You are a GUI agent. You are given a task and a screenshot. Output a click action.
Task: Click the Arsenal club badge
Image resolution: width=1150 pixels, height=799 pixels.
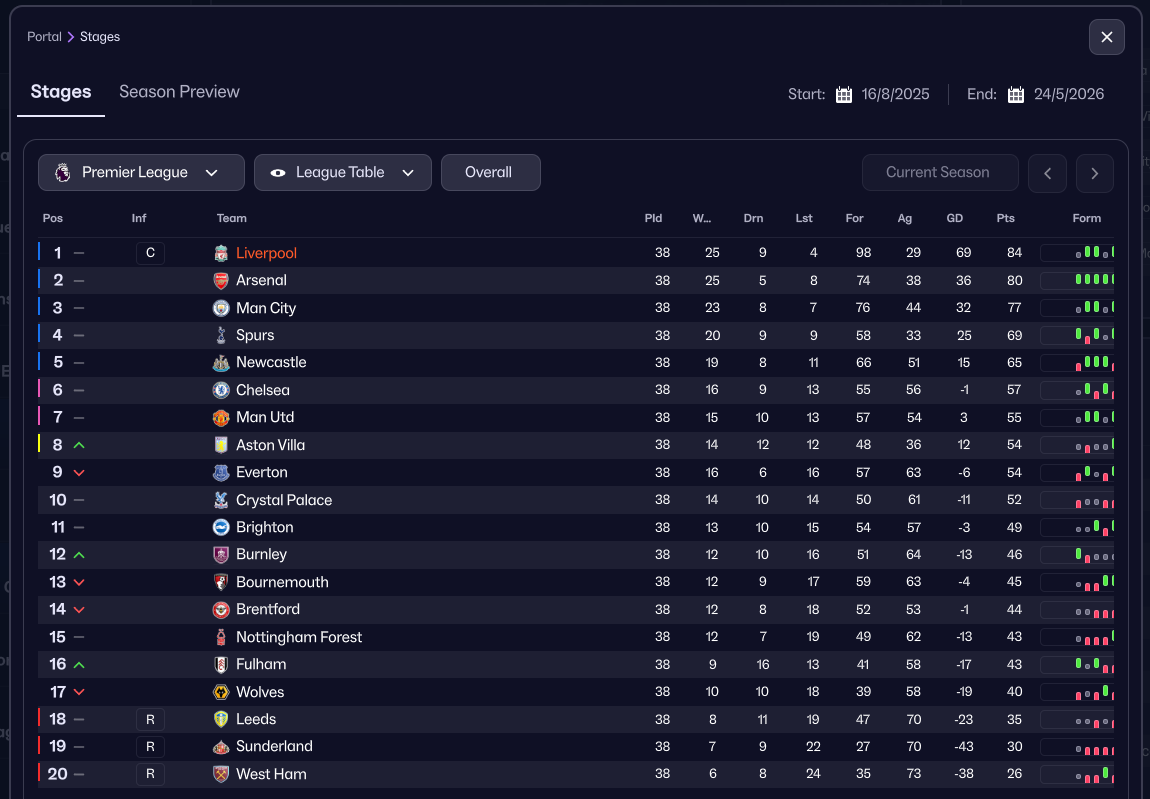221,281
